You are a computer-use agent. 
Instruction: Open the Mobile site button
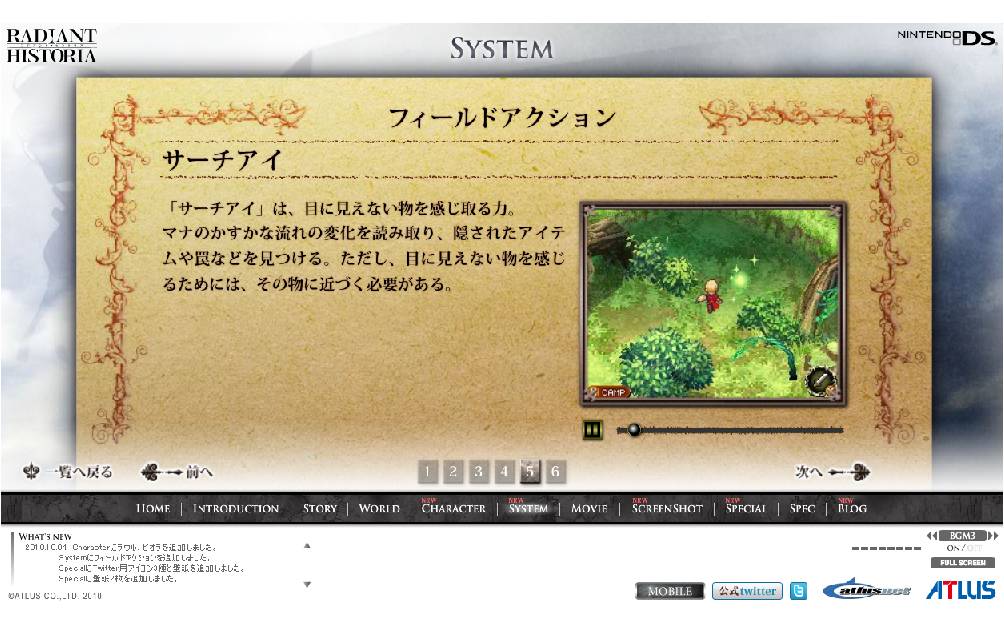click(670, 591)
